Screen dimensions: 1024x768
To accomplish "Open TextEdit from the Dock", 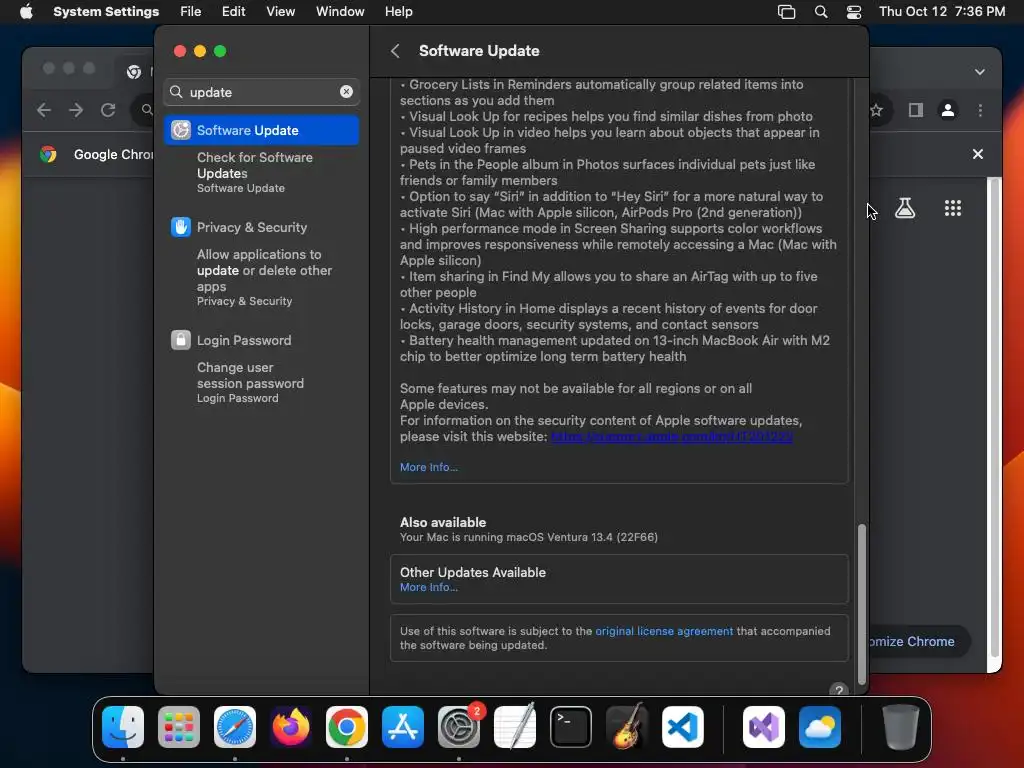I will [x=515, y=727].
